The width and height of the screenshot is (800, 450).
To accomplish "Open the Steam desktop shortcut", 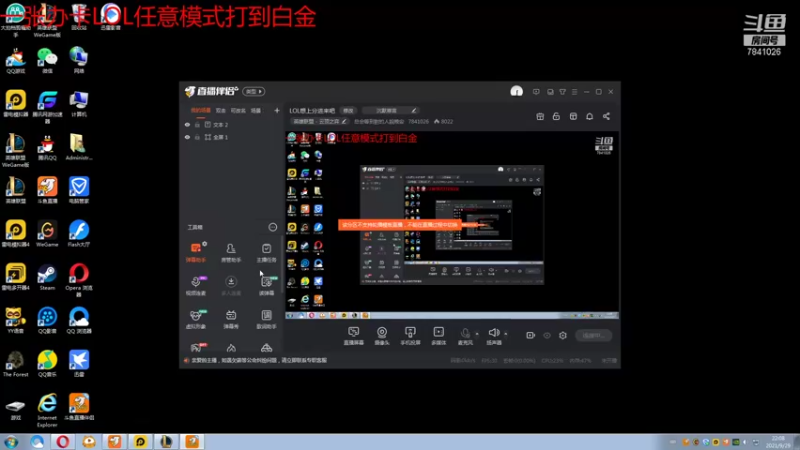I will (47, 277).
